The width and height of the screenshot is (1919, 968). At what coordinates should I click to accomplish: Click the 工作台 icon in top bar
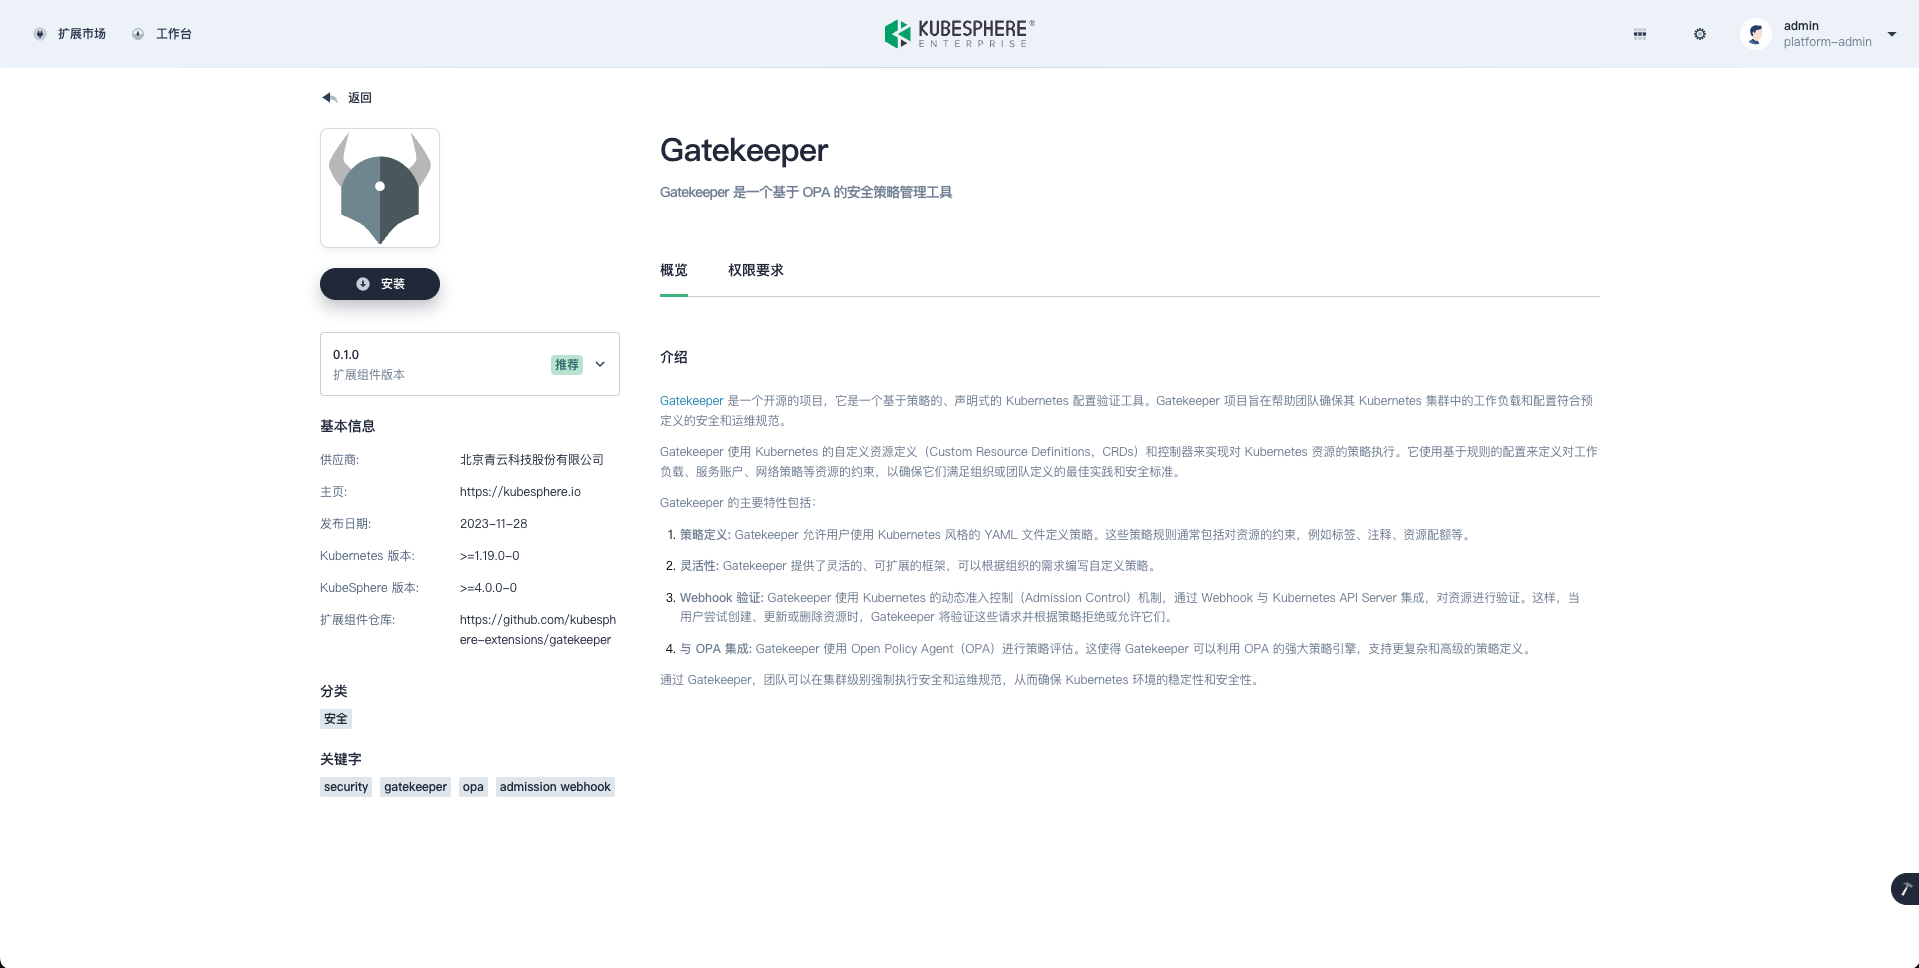click(x=138, y=34)
